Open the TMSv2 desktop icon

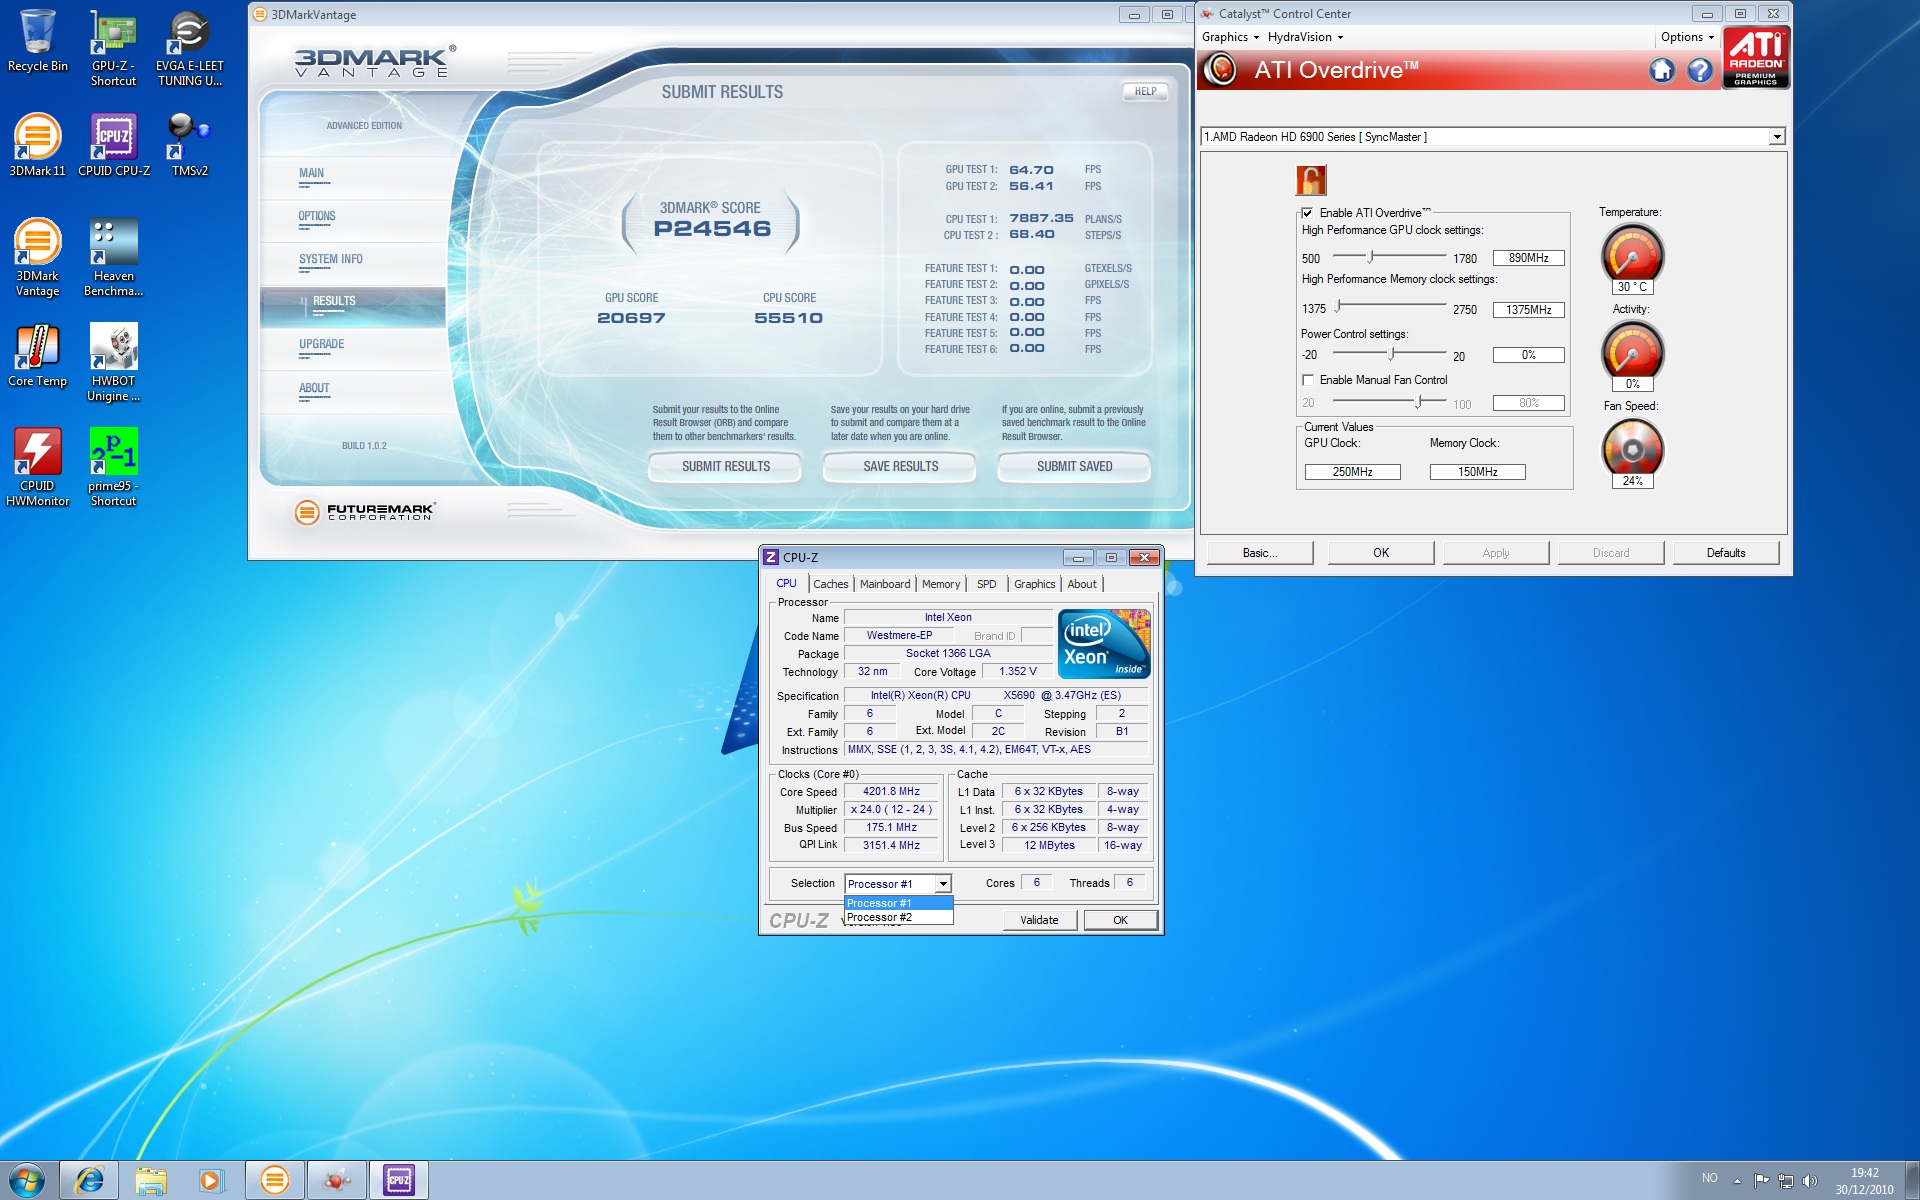[189, 145]
